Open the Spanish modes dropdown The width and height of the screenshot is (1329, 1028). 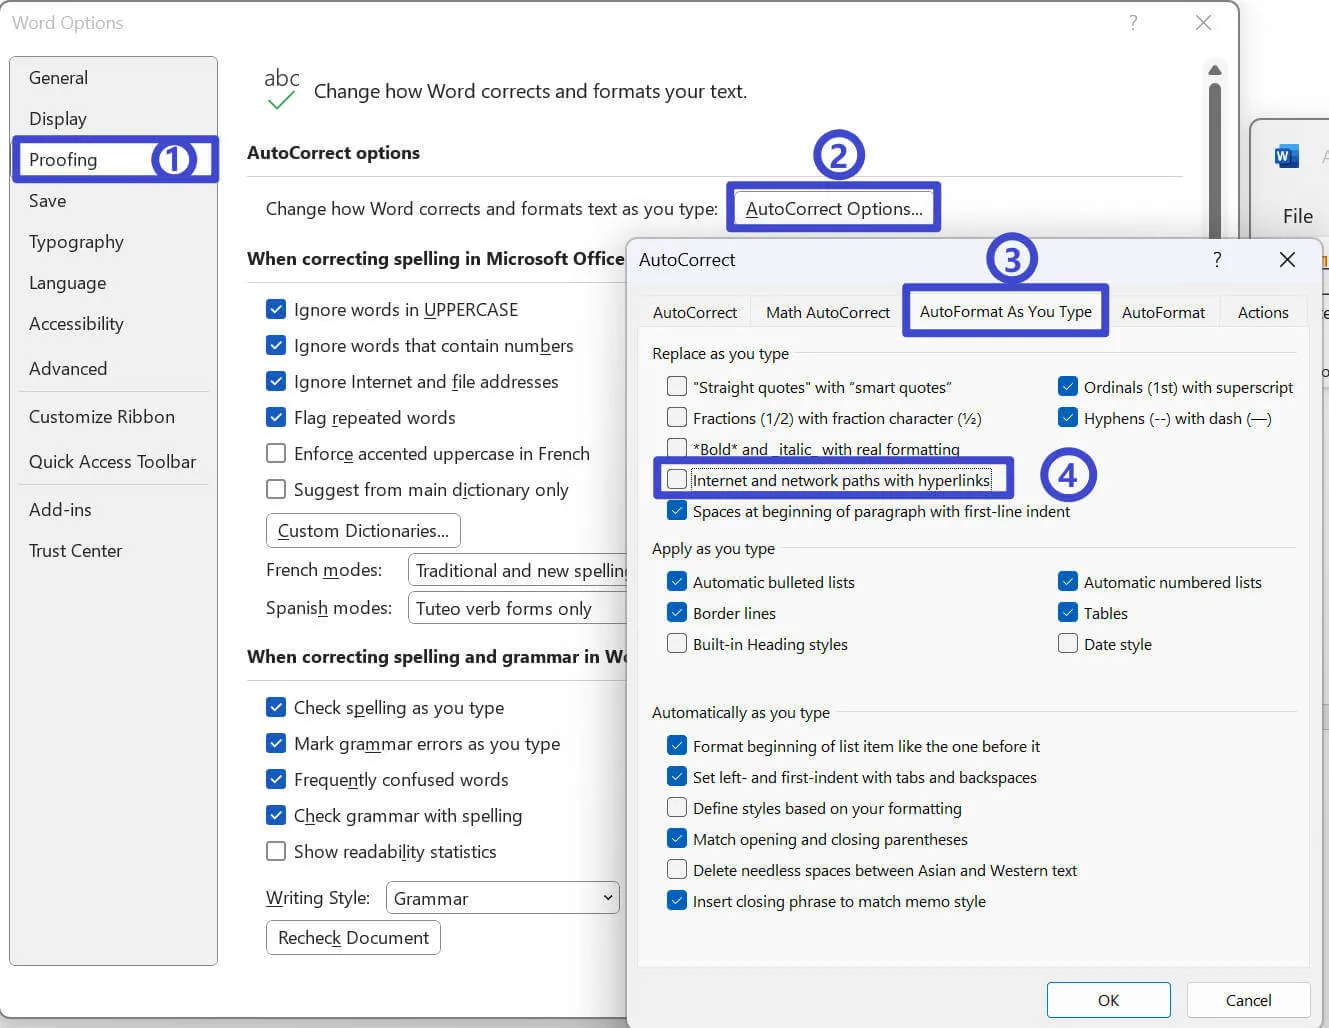[517, 608]
